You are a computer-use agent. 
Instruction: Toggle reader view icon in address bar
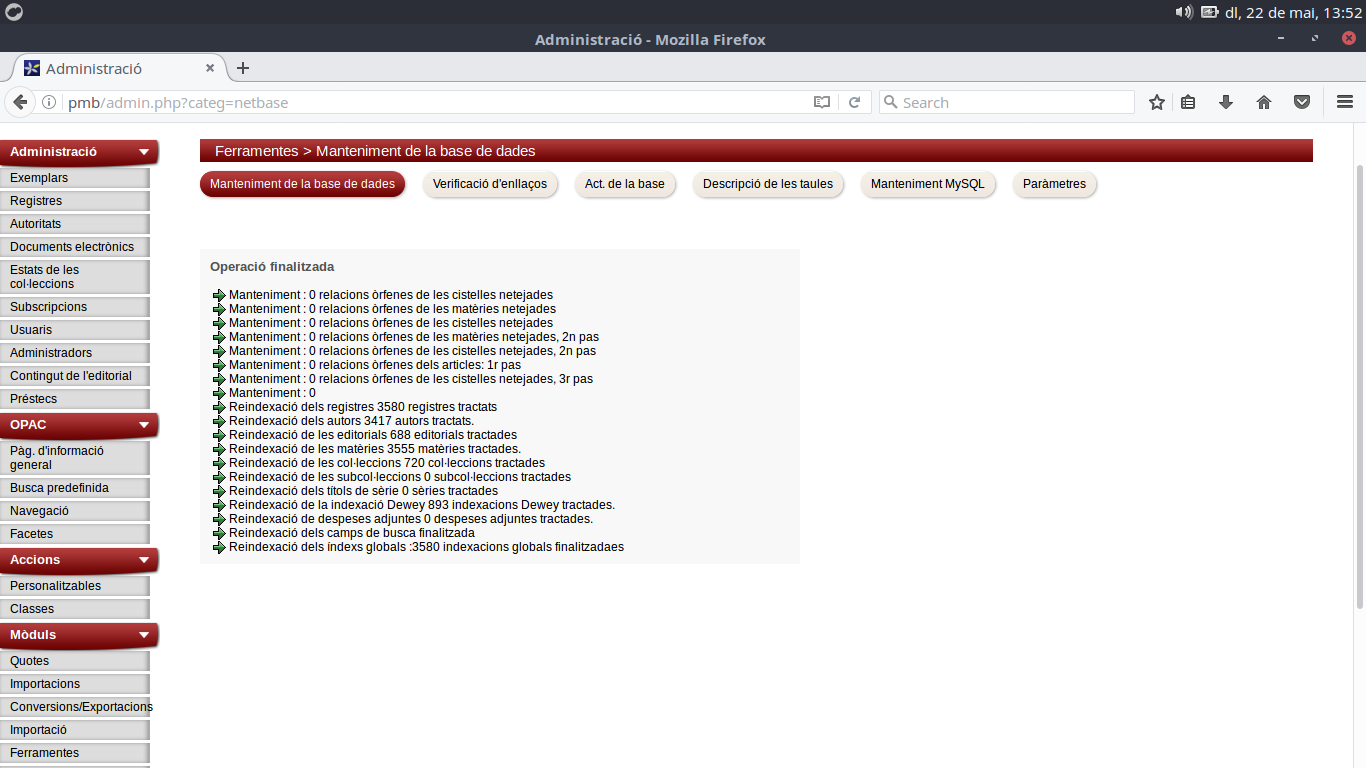point(822,102)
